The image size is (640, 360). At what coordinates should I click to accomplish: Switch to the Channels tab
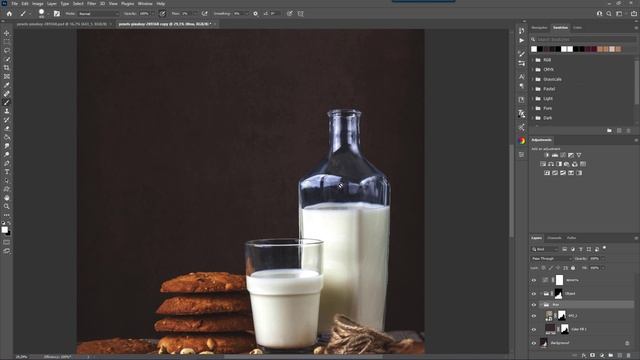coord(554,238)
